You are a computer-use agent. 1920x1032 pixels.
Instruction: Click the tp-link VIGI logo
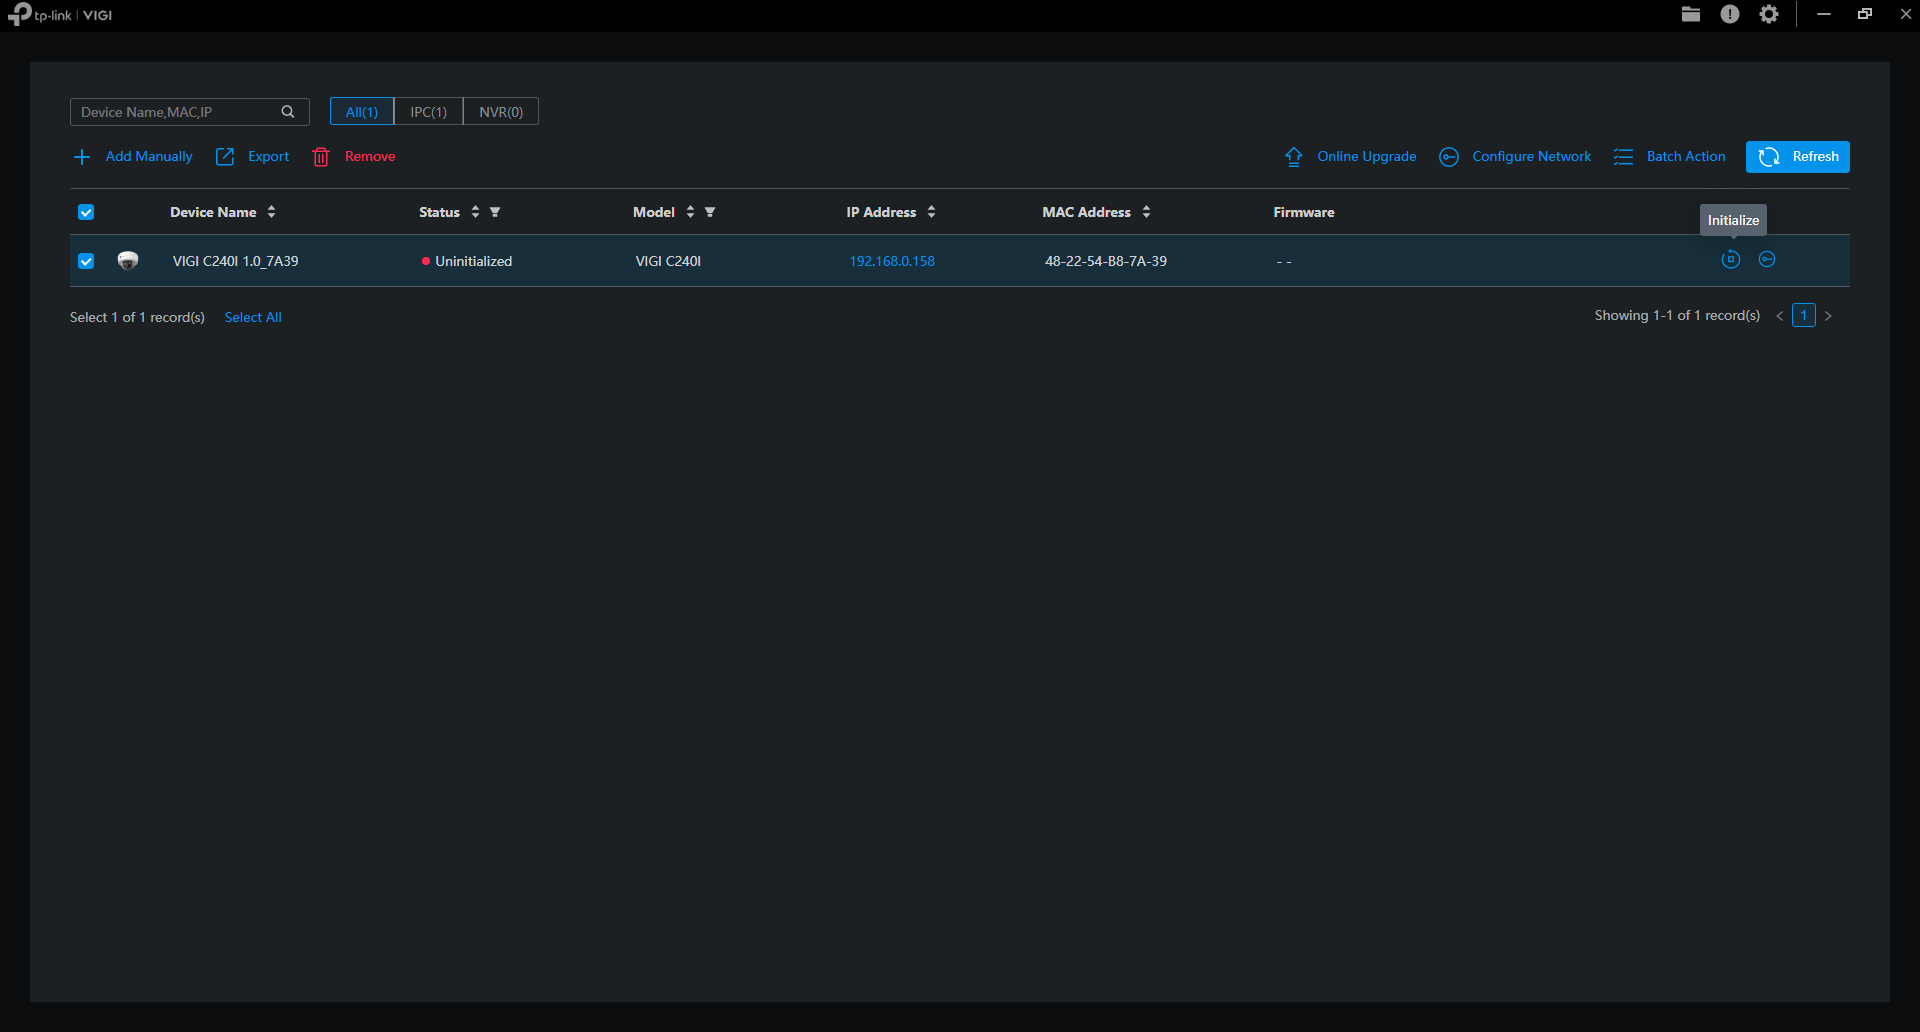tap(60, 14)
